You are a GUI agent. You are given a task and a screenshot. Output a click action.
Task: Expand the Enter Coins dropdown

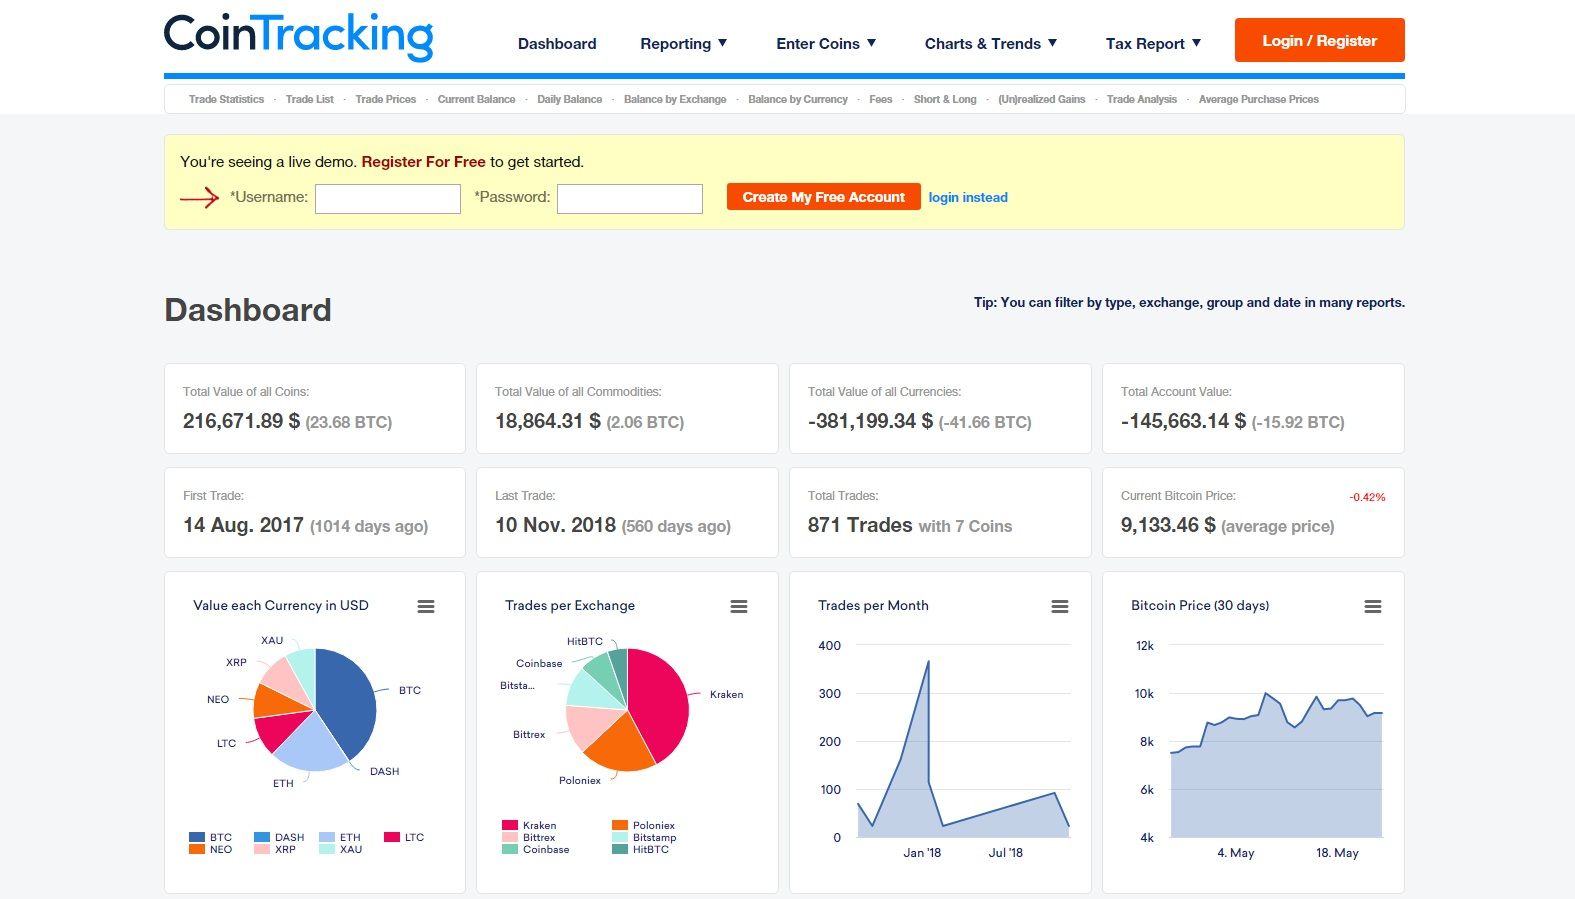(826, 44)
